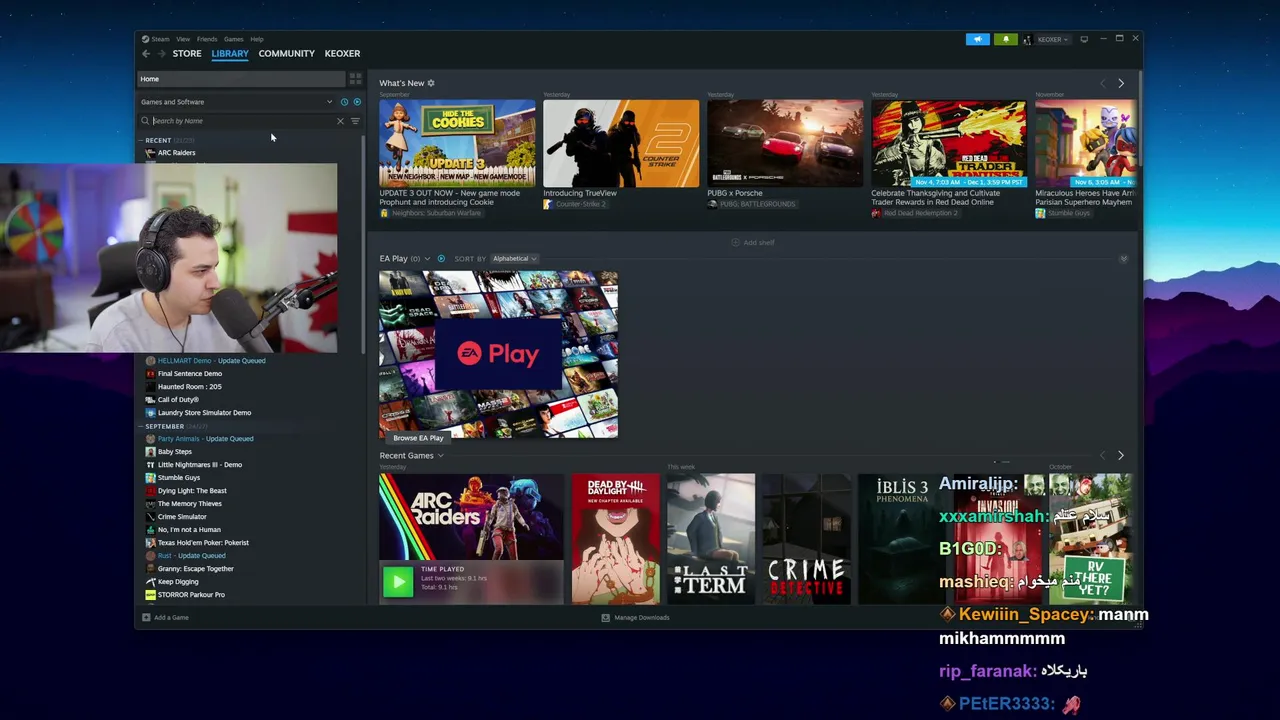Select HELLMART Demo in the game list
This screenshot has height=720, width=1280.
pyautogui.click(x=205, y=361)
